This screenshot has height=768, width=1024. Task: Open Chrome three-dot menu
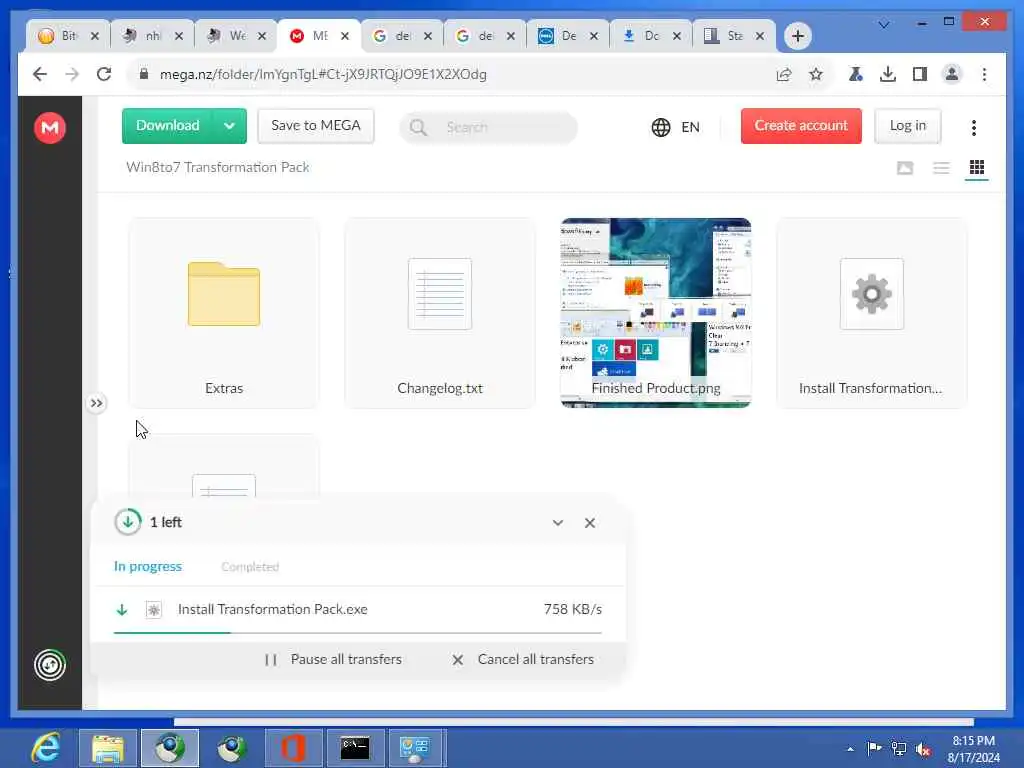(984, 74)
